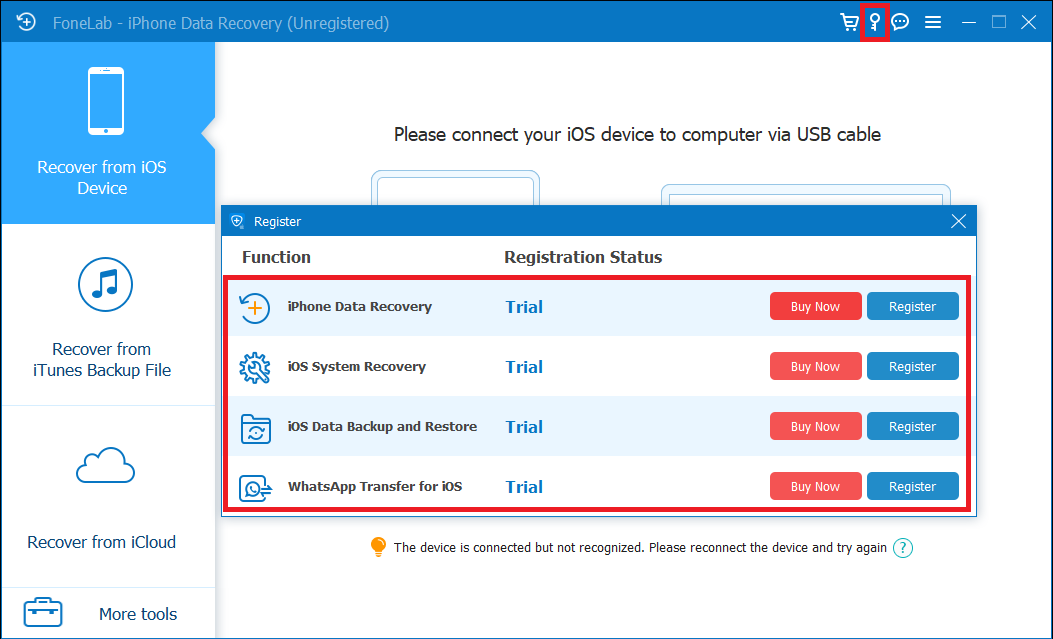The height and width of the screenshot is (639, 1053).
Task: Click the iCloud cloud icon
Action: (105, 465)
